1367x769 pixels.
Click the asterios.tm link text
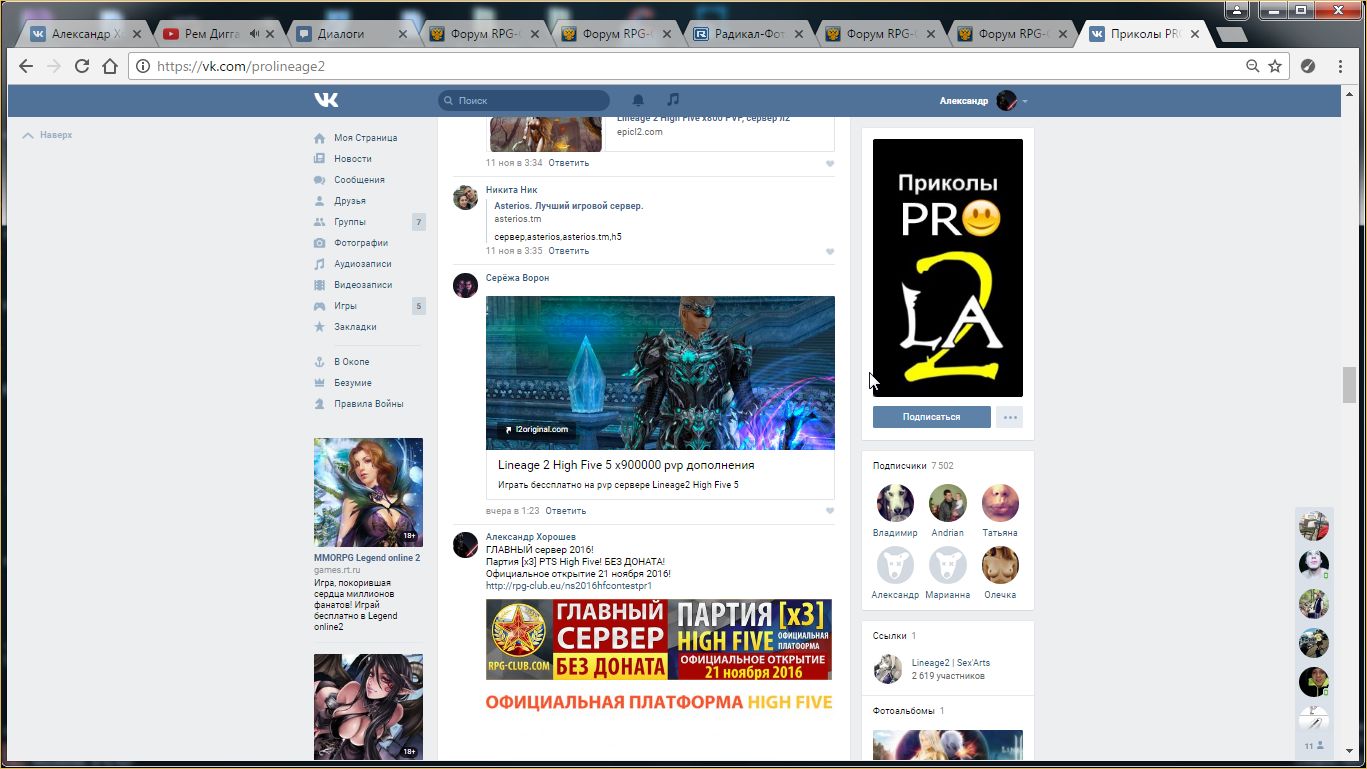[518, 219]
